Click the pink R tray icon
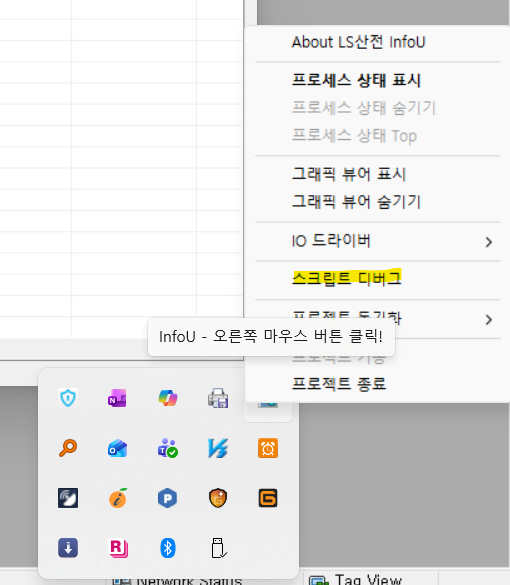 (118, 548)
